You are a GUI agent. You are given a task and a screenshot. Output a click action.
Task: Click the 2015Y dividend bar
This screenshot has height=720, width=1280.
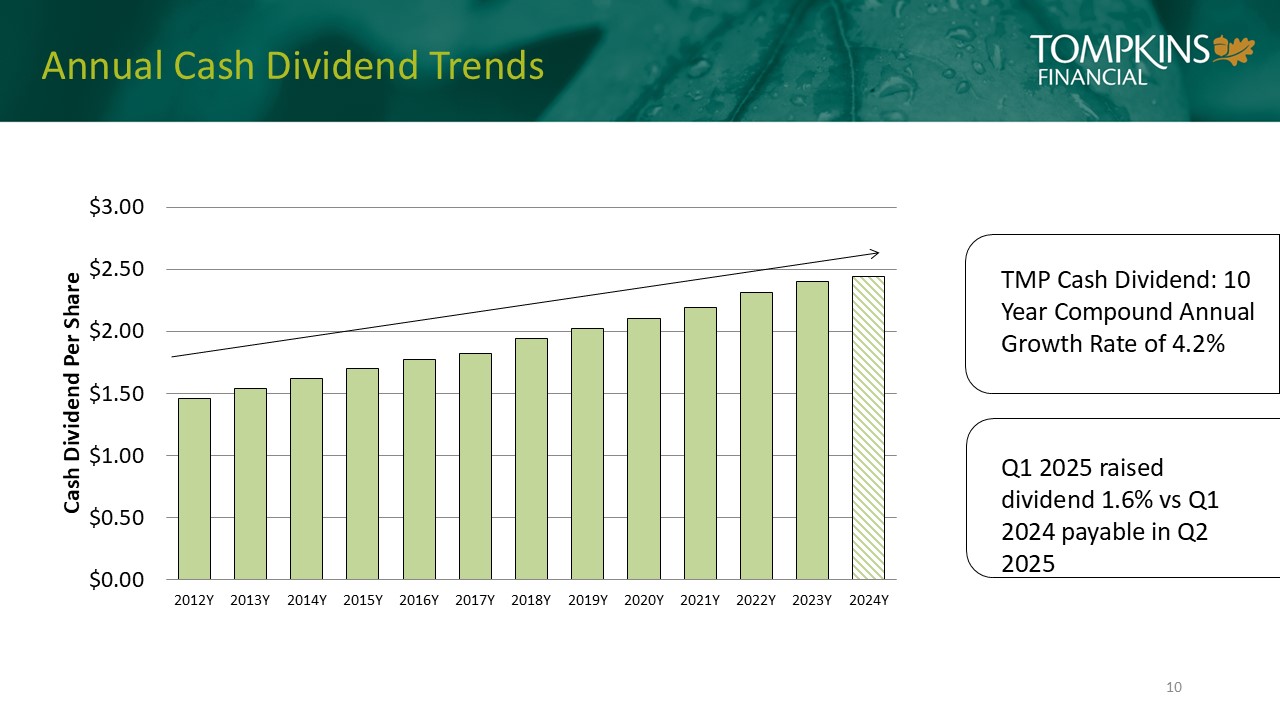[362, 474]
